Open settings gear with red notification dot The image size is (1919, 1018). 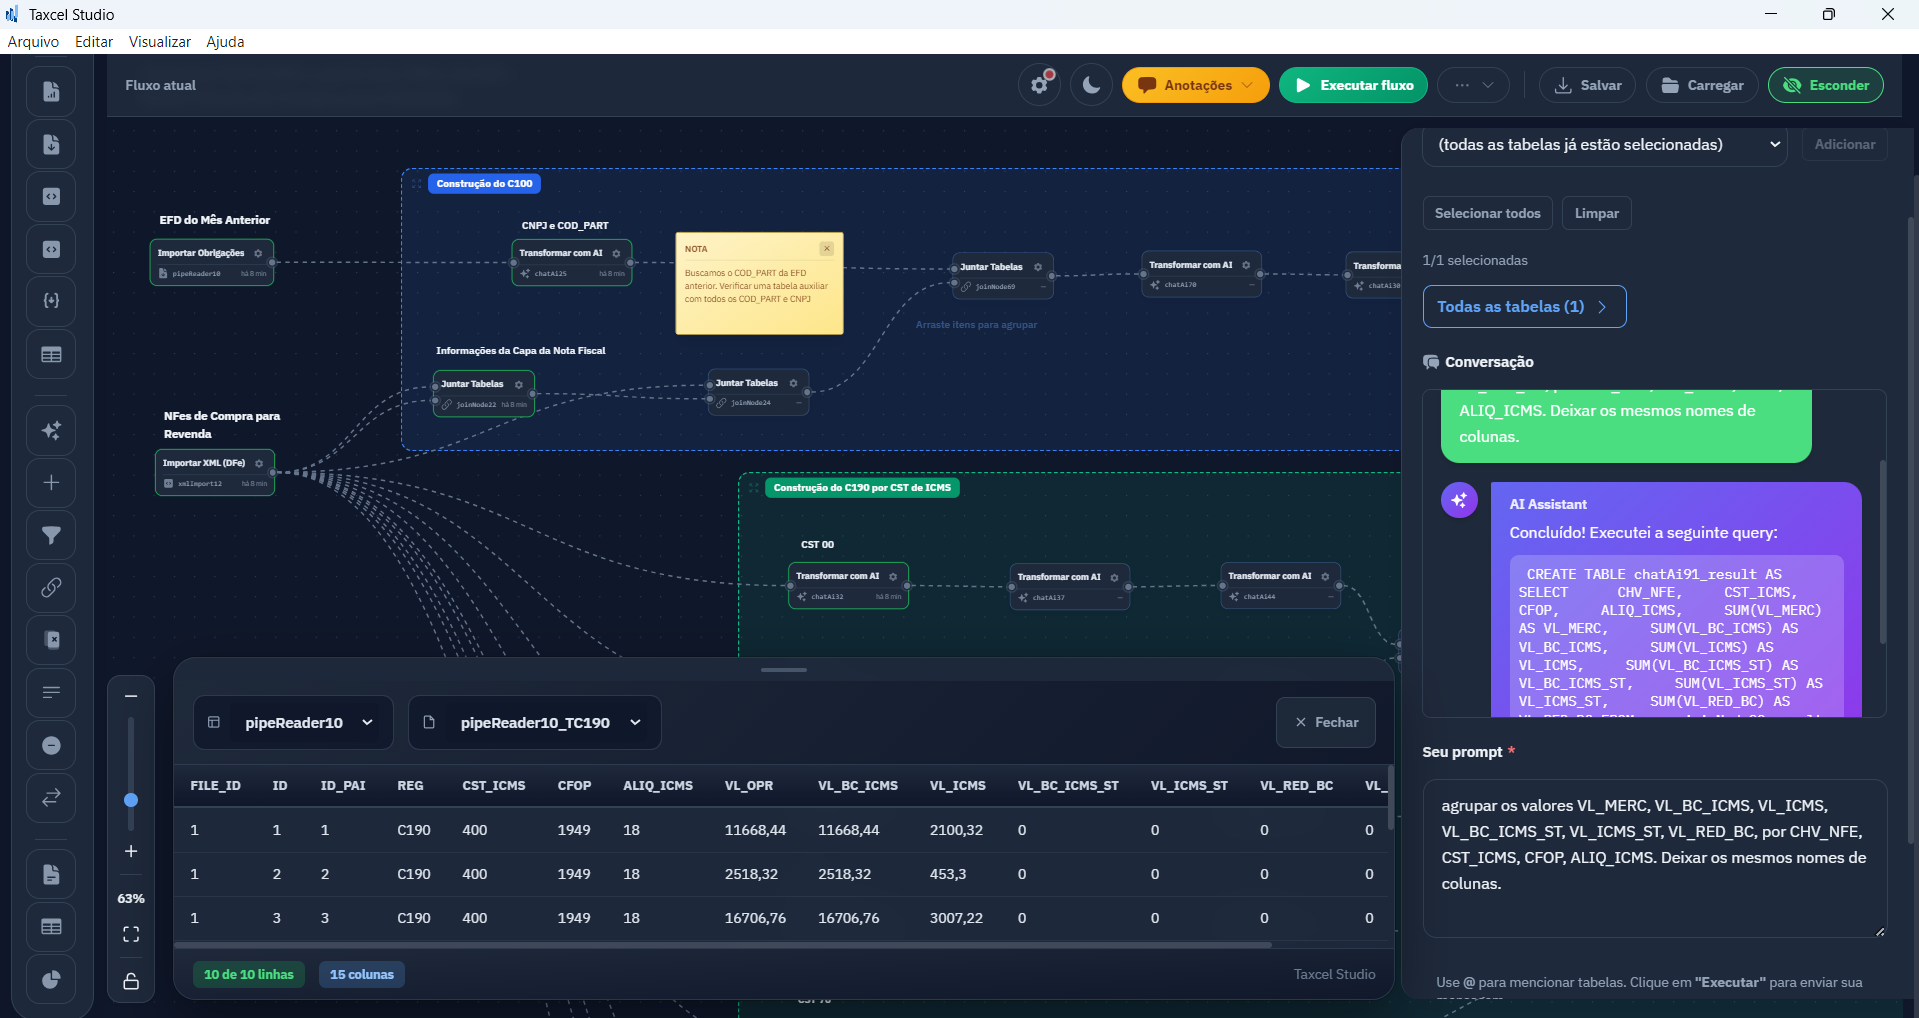click(1040, 85)
